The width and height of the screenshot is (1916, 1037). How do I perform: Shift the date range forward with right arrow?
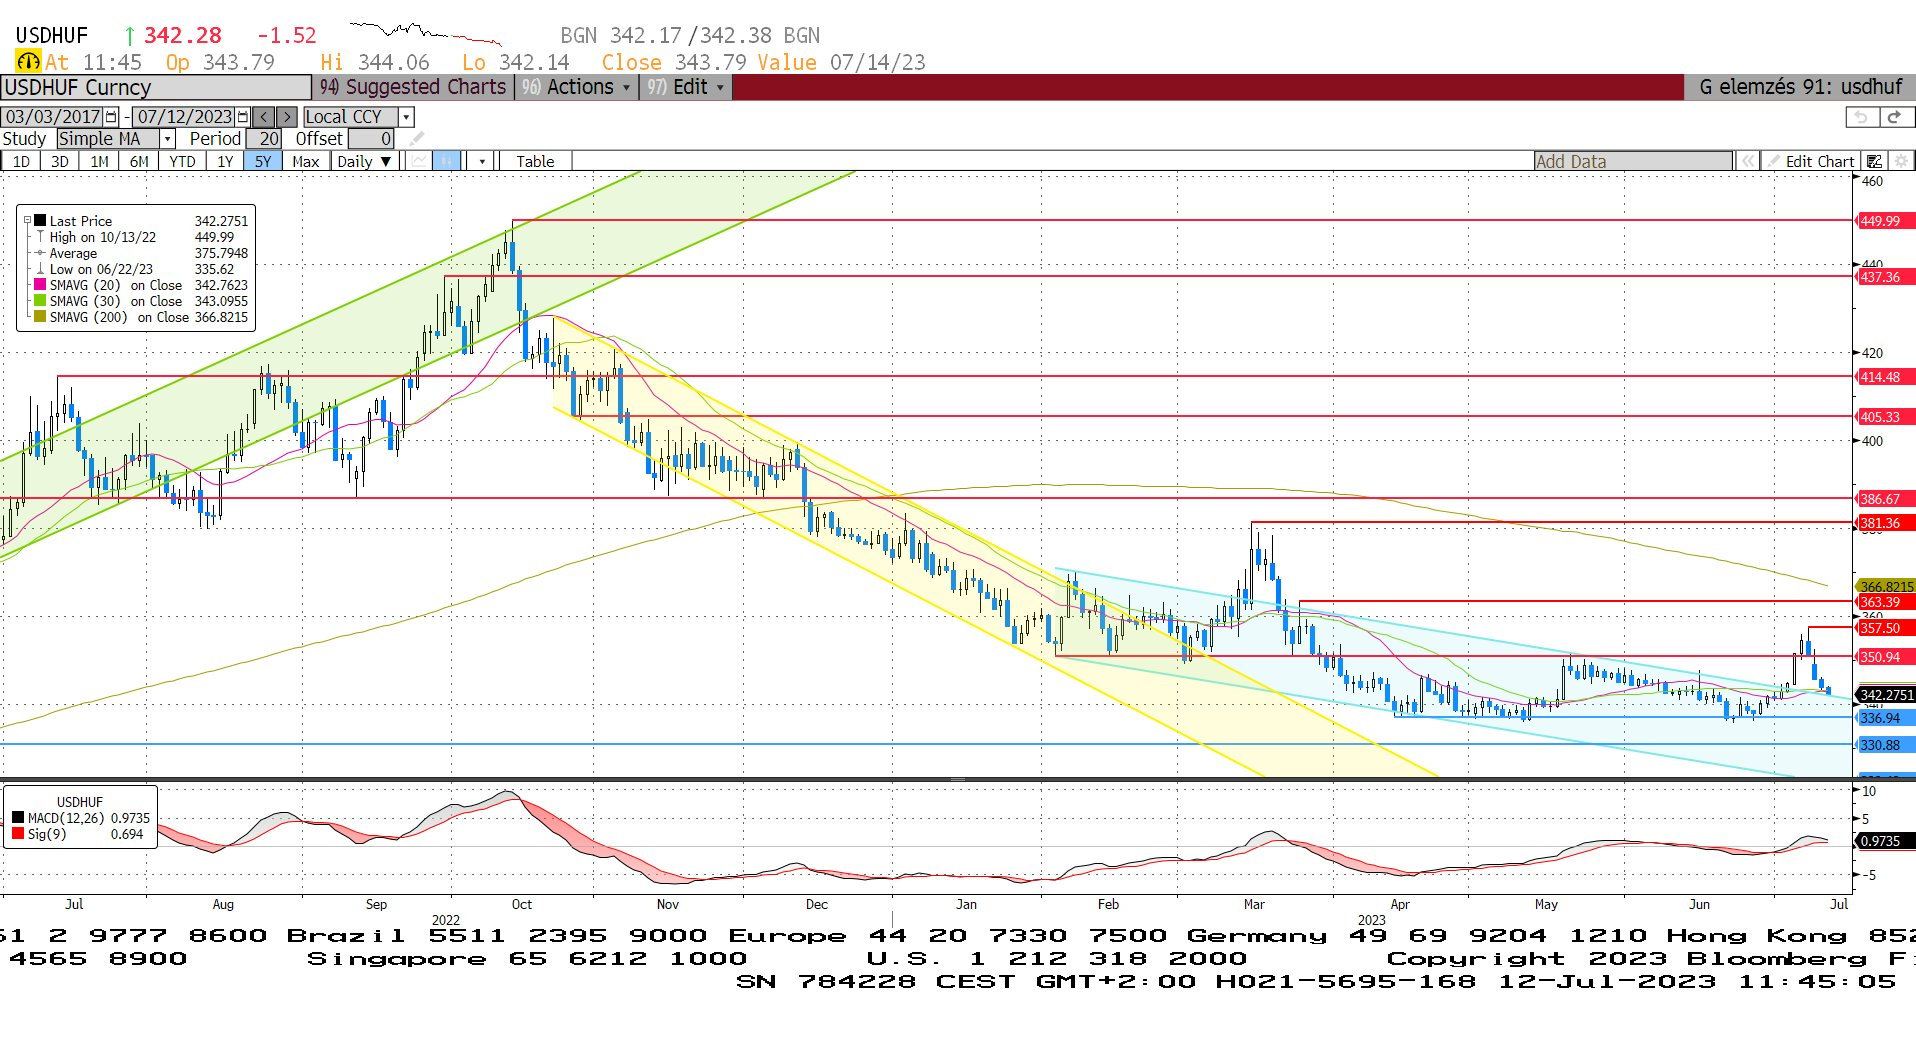coord(286,117)
